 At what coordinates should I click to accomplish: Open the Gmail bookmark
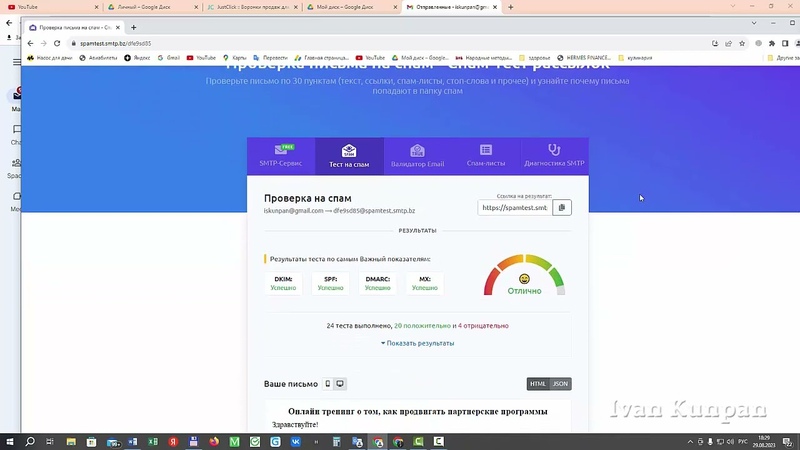[170, 58]
